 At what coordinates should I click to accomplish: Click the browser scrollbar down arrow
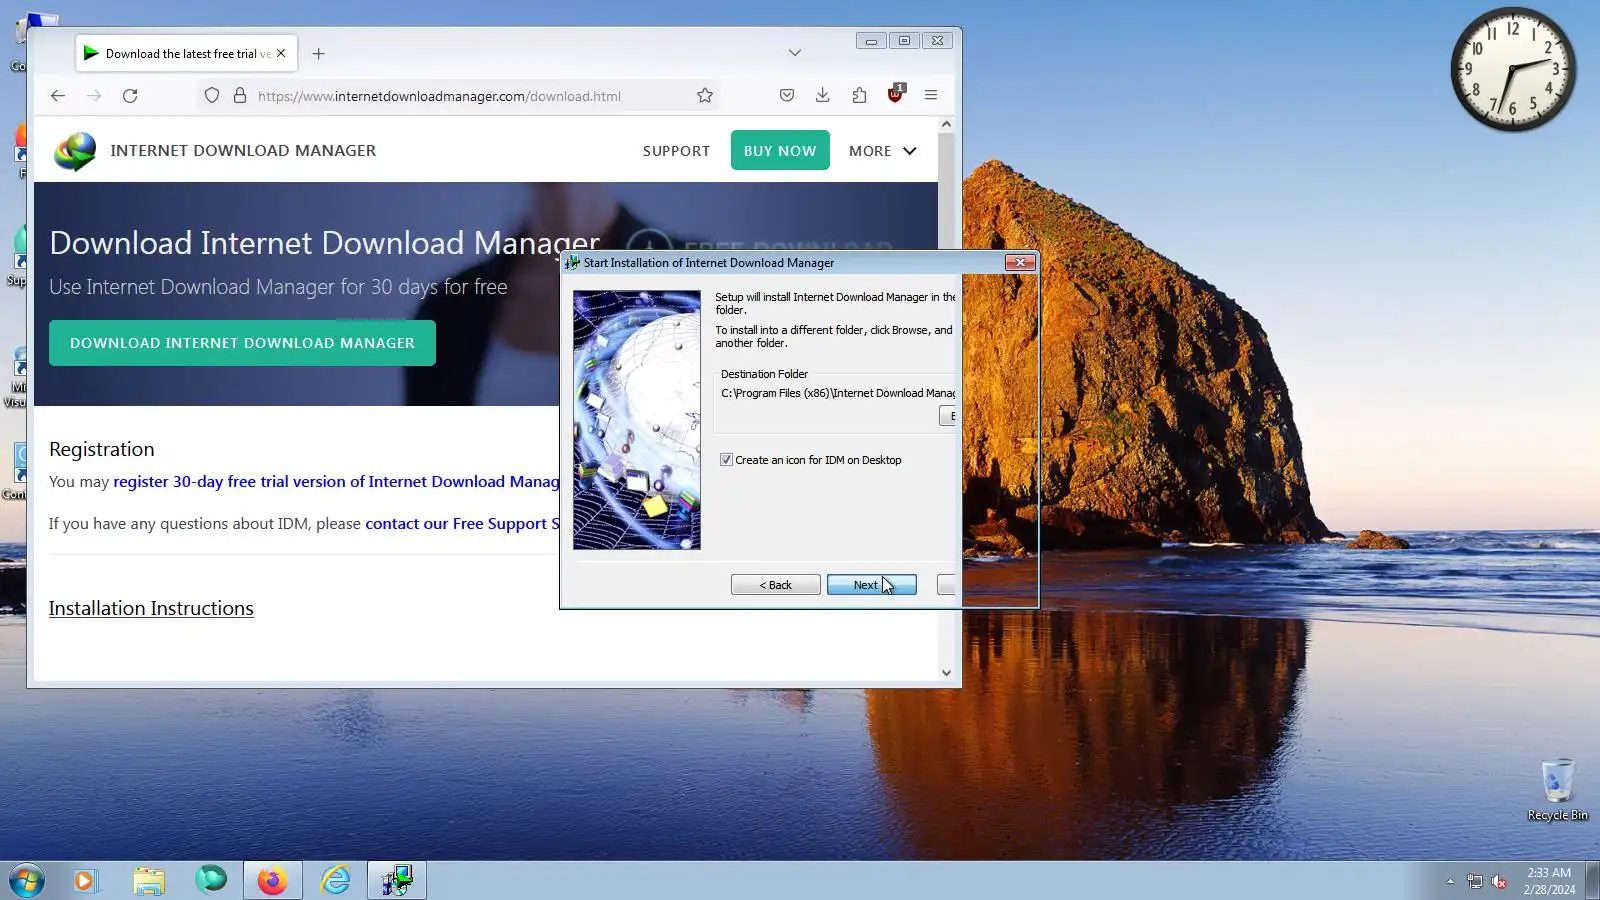click(946, 673)
